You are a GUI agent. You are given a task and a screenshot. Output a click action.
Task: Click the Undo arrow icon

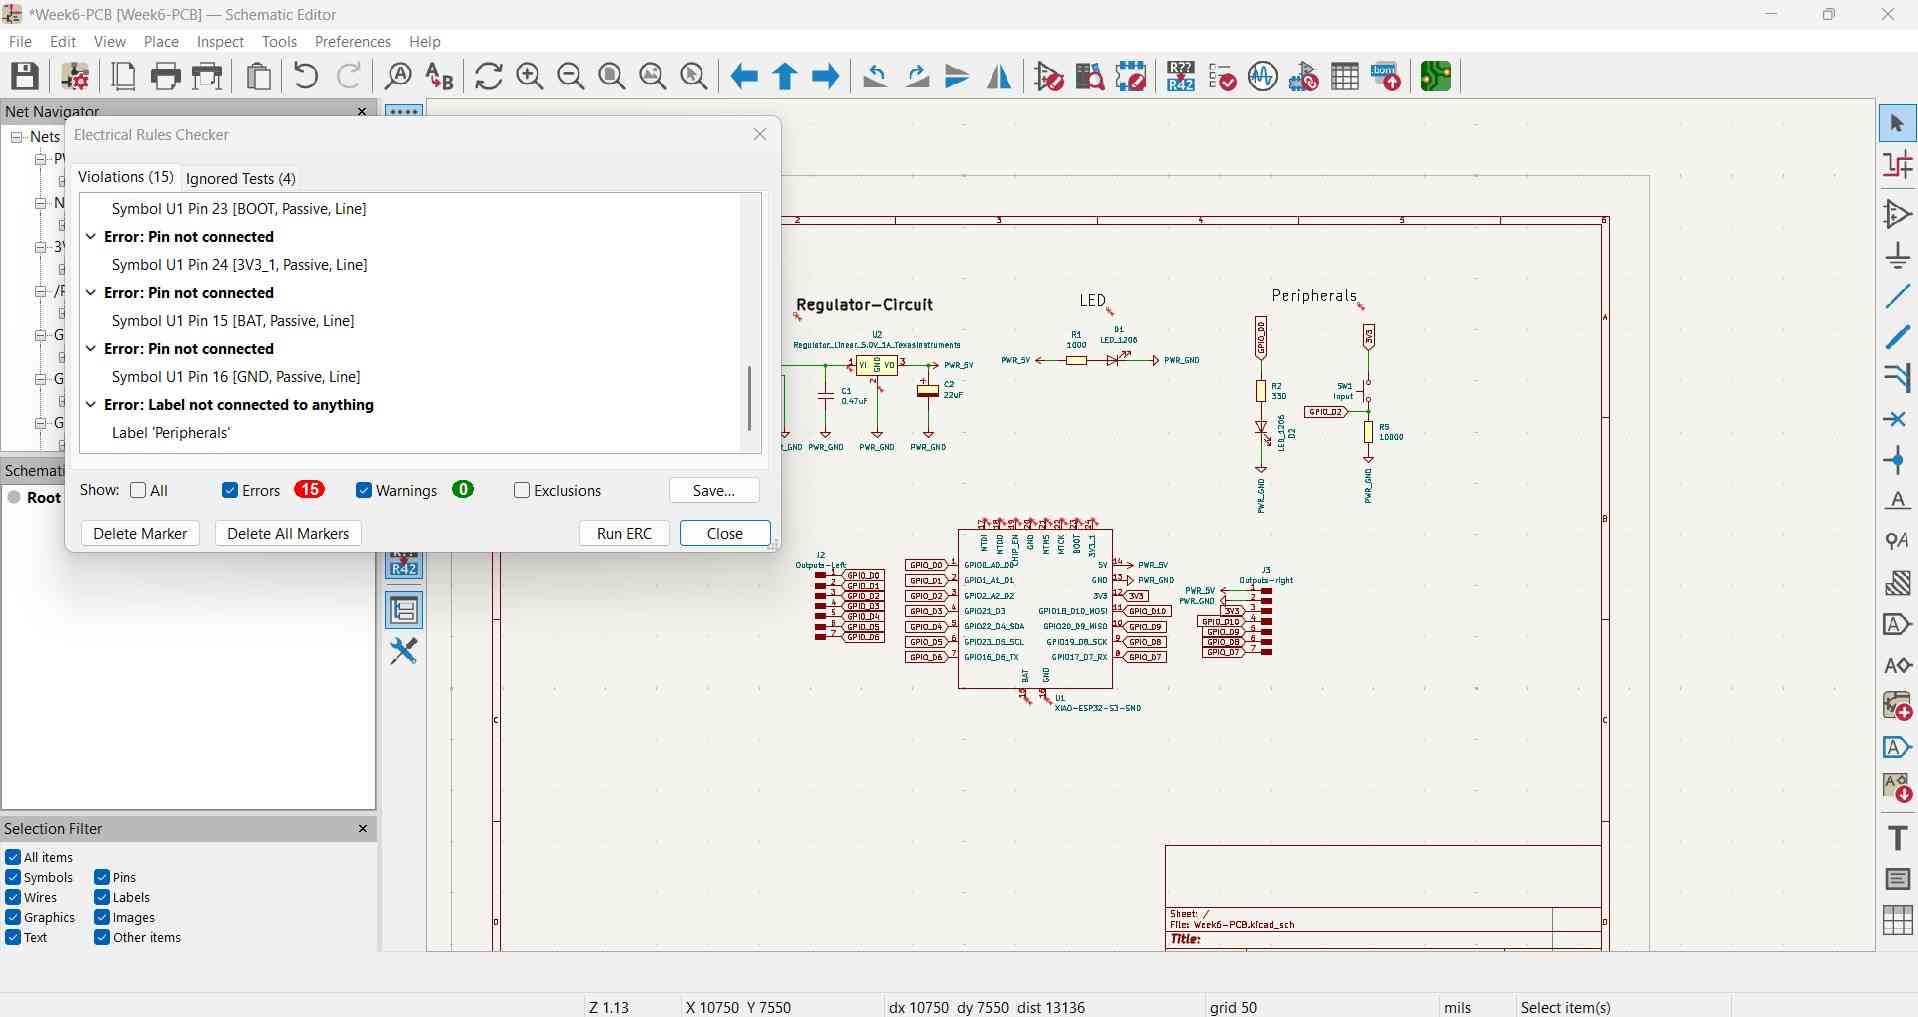click(x=307, y=77)
